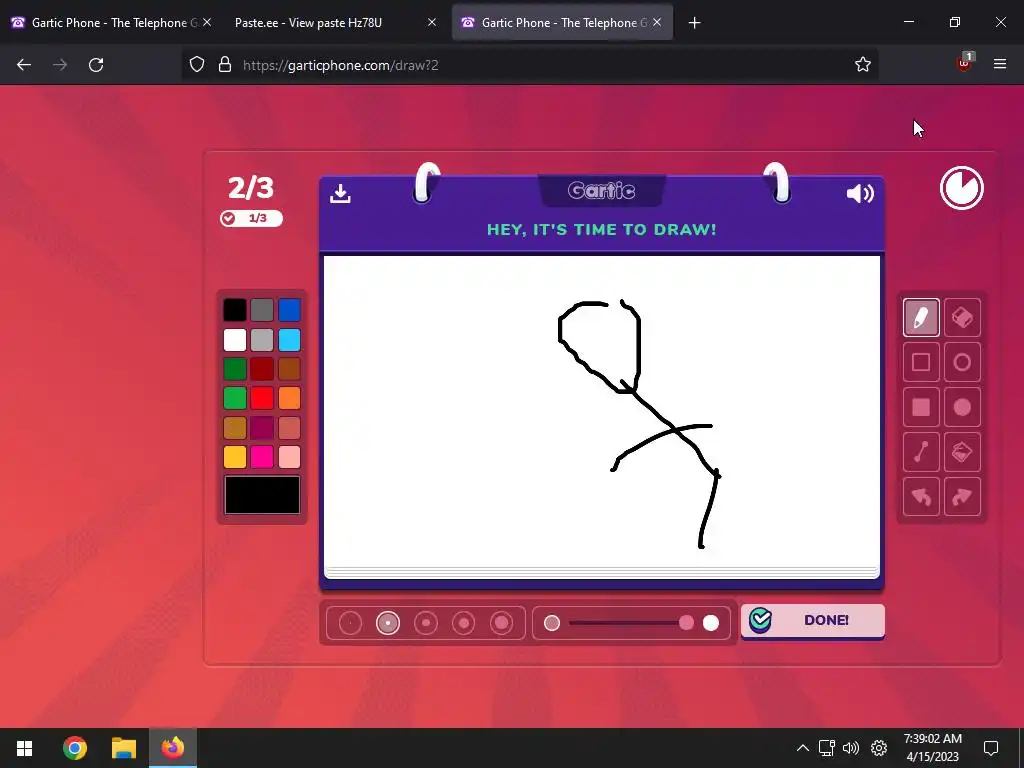Open File Explorer from taskbar
The image size is (1024, 768).
123,748
